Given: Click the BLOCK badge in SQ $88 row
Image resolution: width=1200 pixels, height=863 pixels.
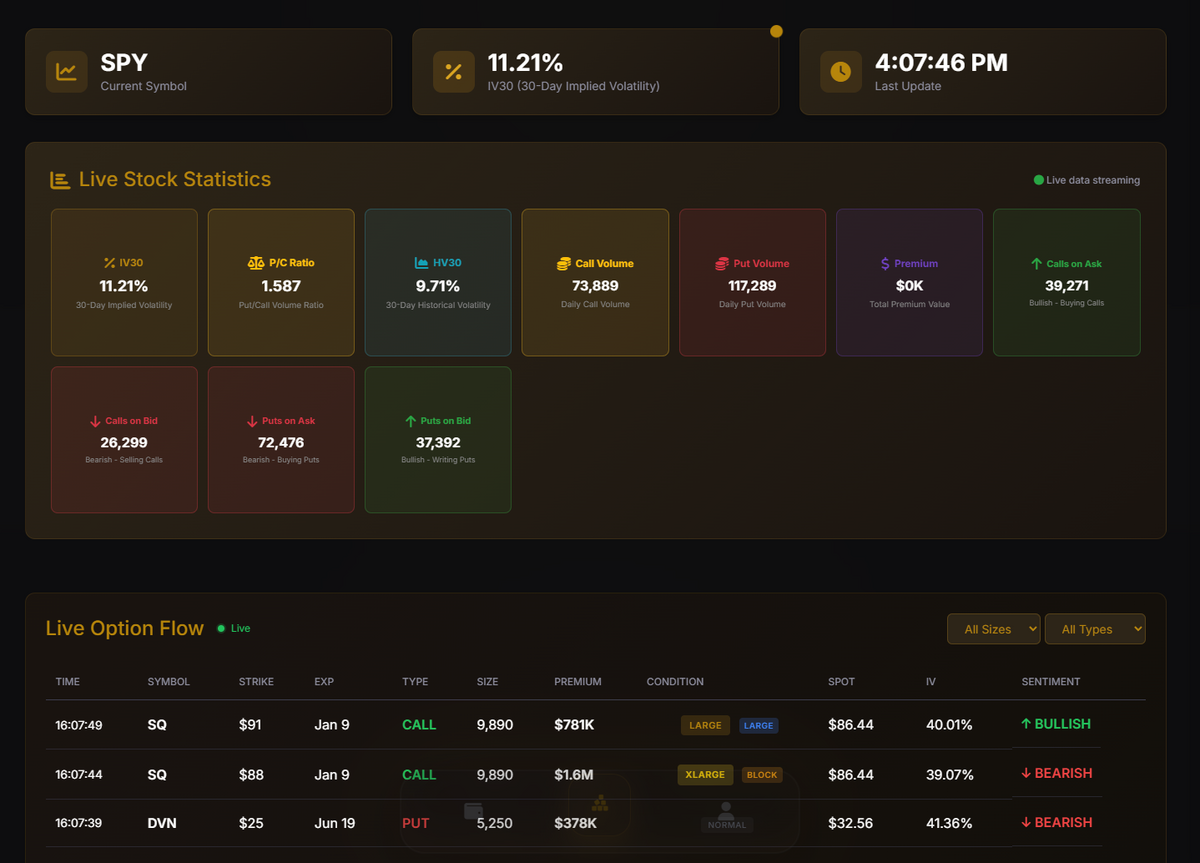Looking at the screenshot, I should [762, 775].
